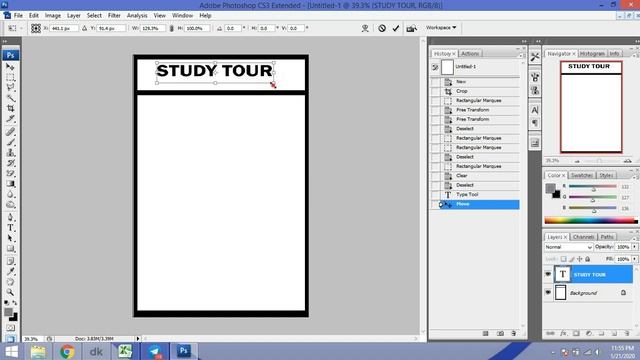Click the blue B color slider
This screenshot has height=360, width=640.
(593, 208)
